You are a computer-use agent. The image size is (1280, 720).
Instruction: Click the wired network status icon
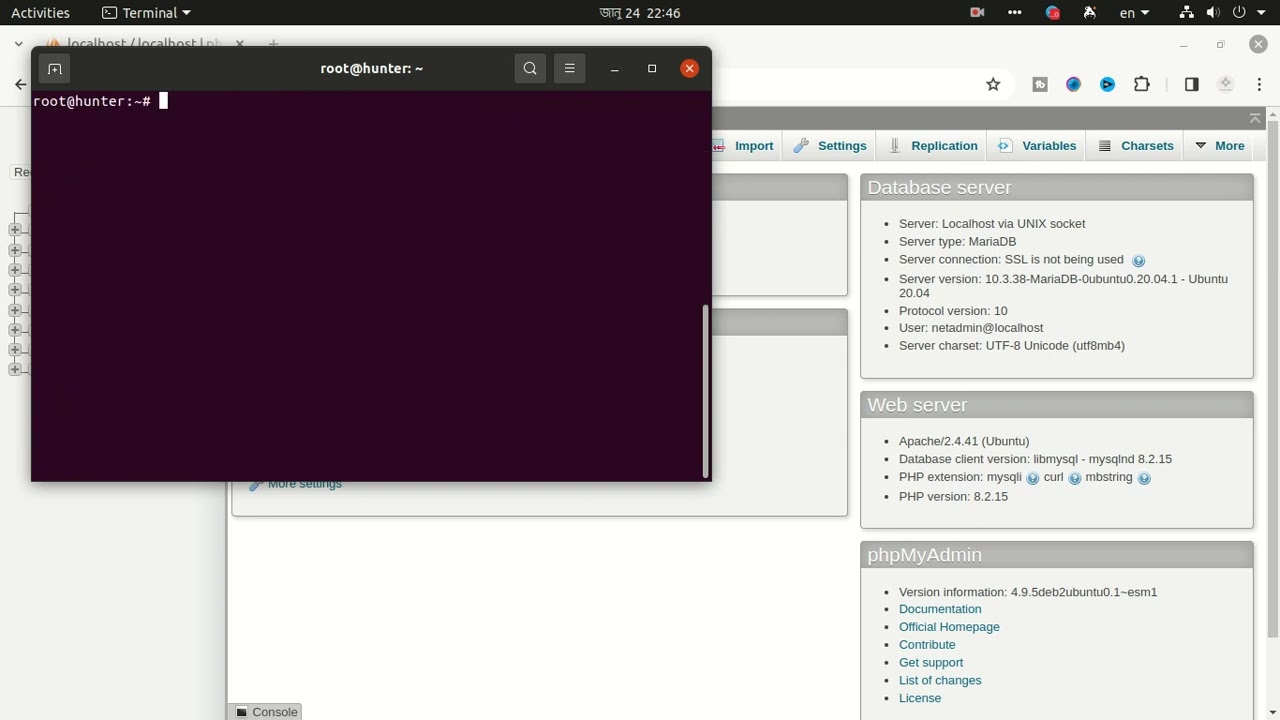(1186, 13)
